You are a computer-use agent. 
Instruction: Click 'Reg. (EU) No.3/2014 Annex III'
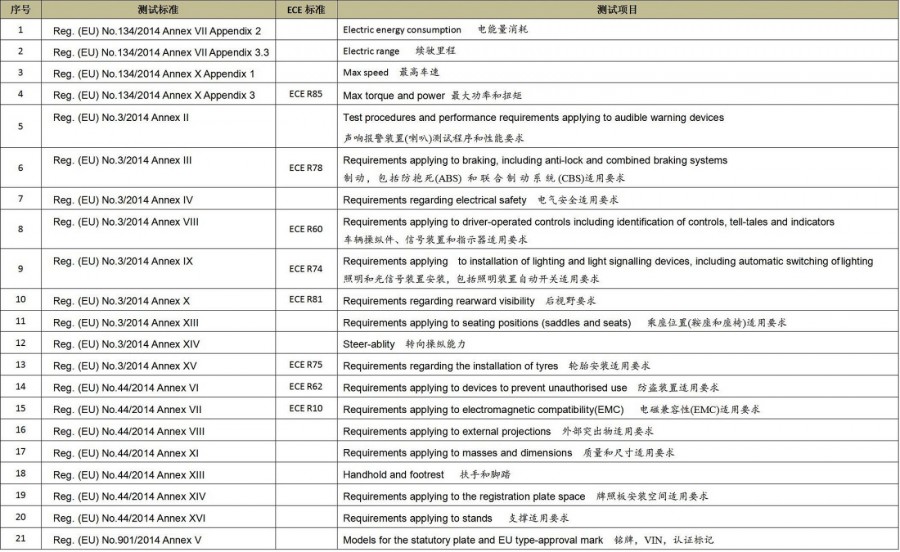pos(122,161)
